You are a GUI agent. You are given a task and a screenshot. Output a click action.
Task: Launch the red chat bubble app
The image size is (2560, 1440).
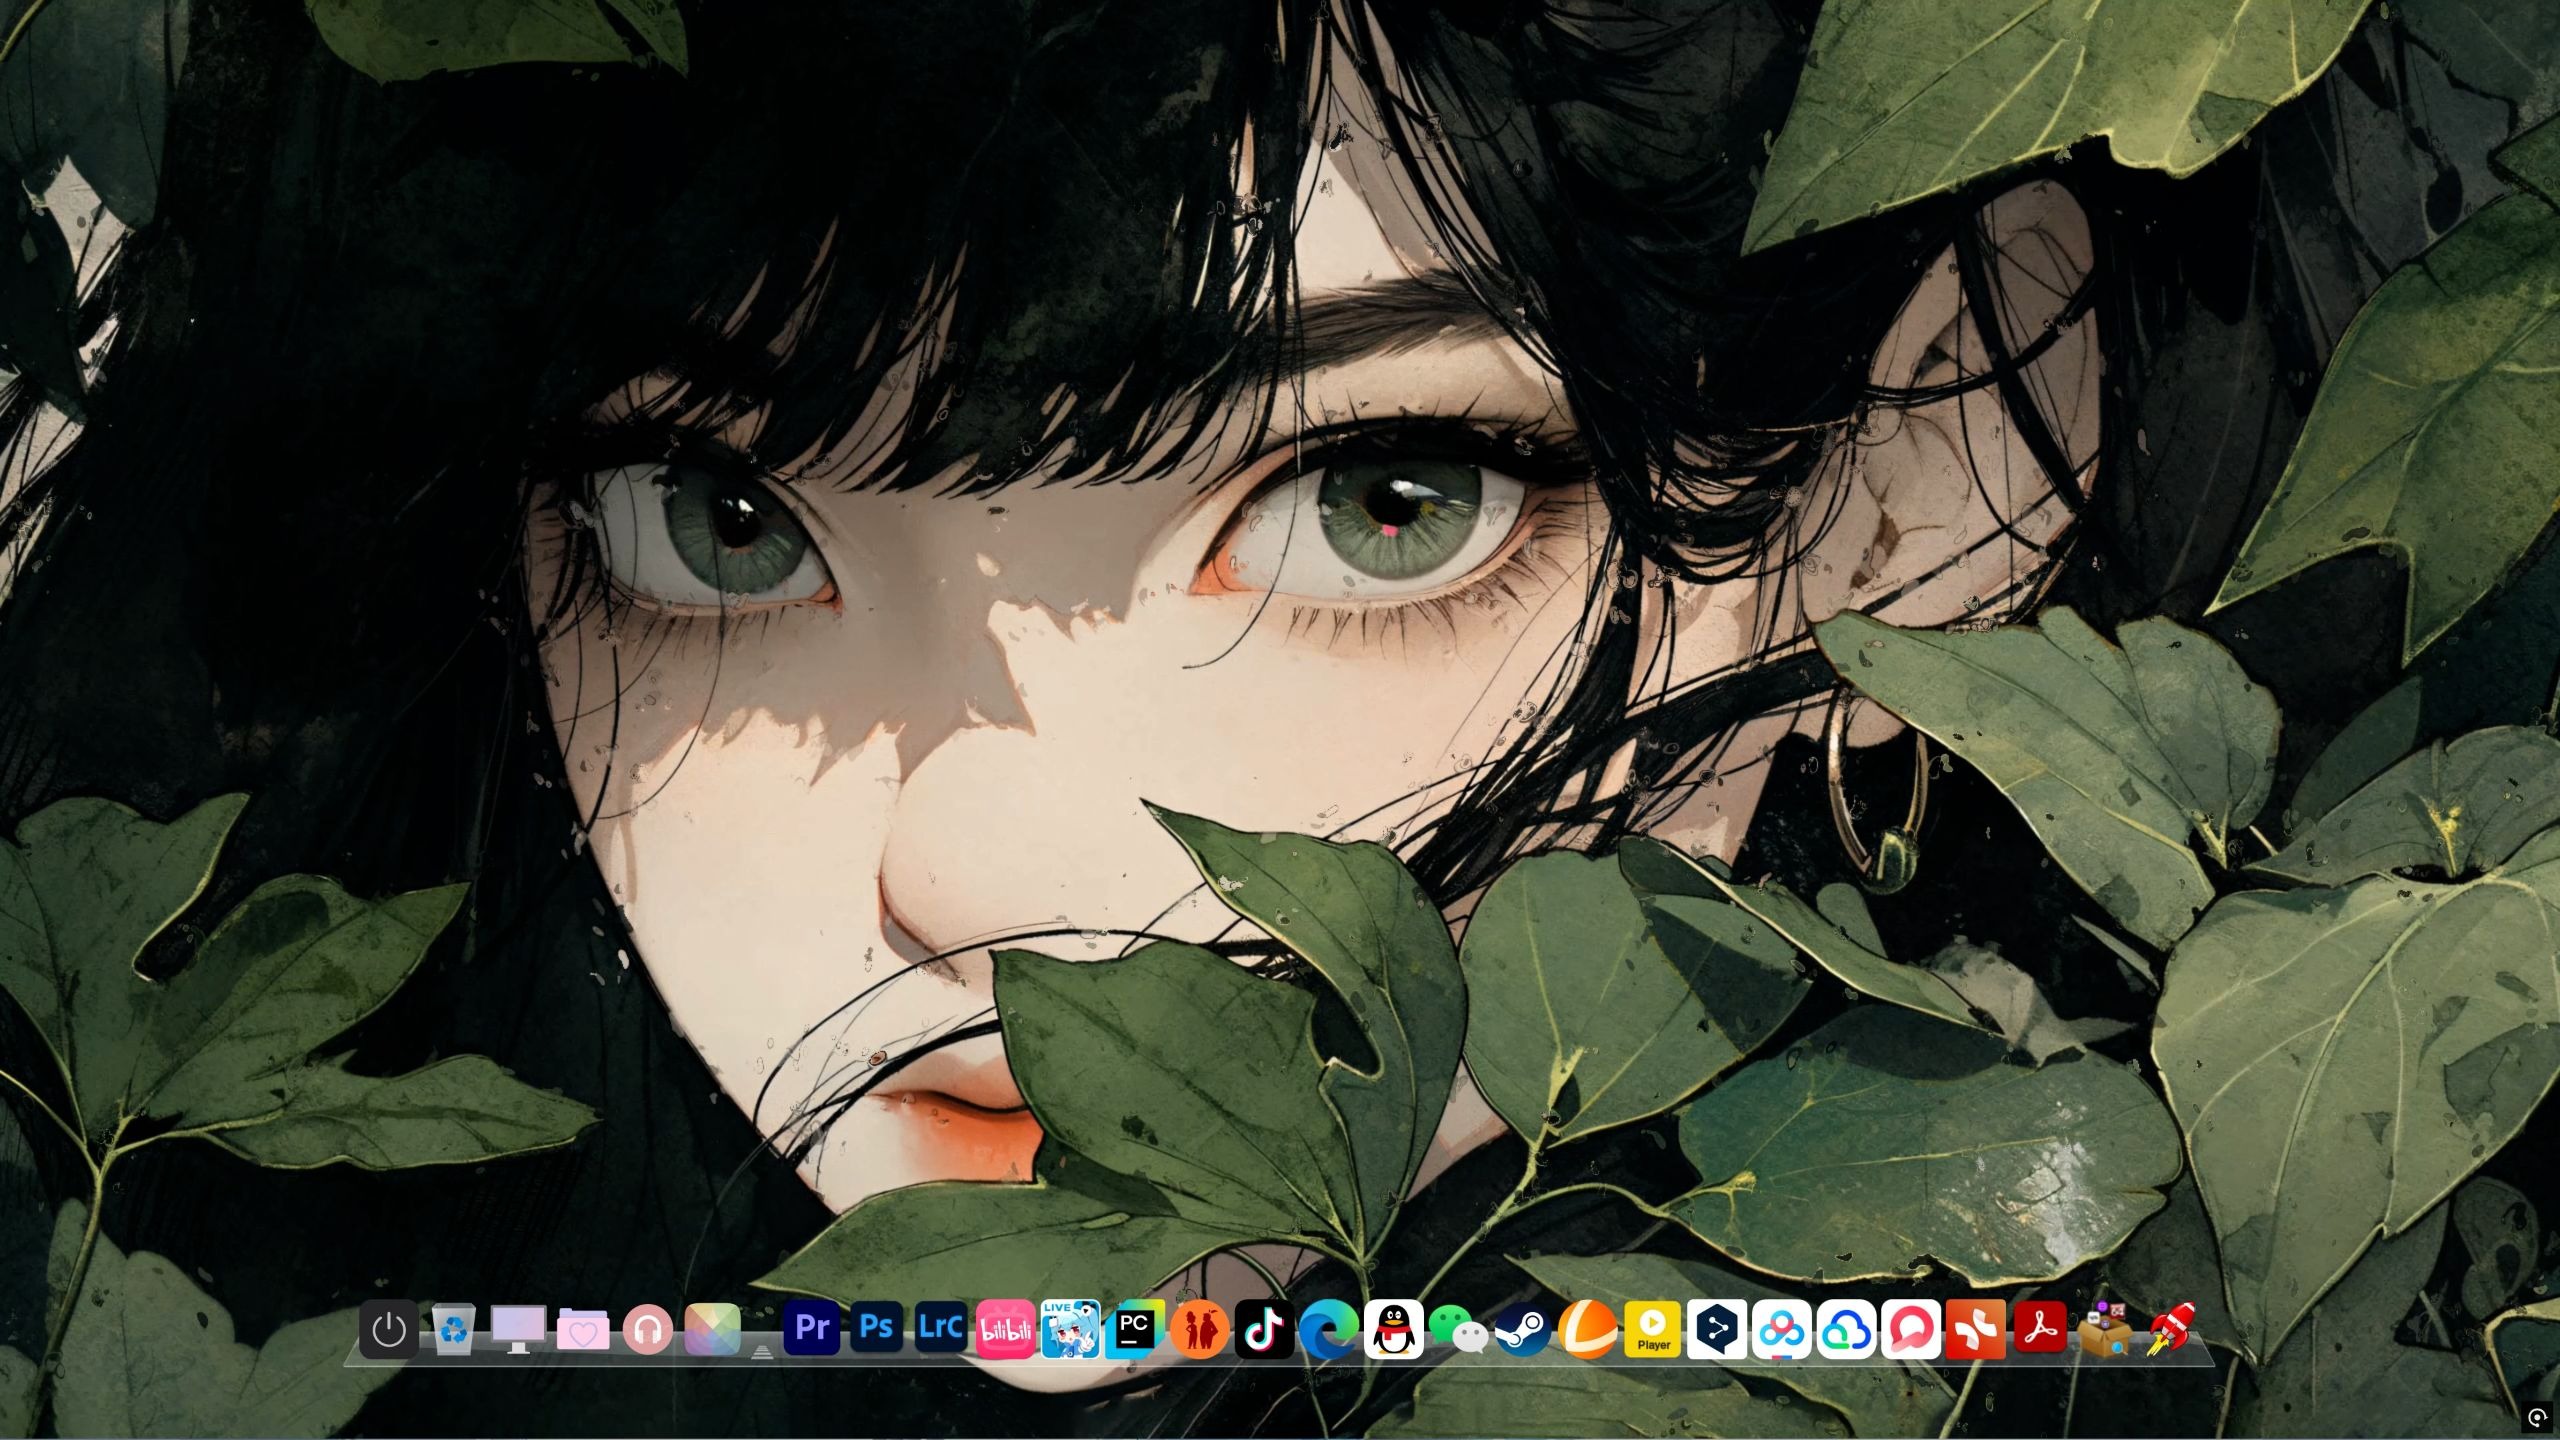pos(1910,1330)
